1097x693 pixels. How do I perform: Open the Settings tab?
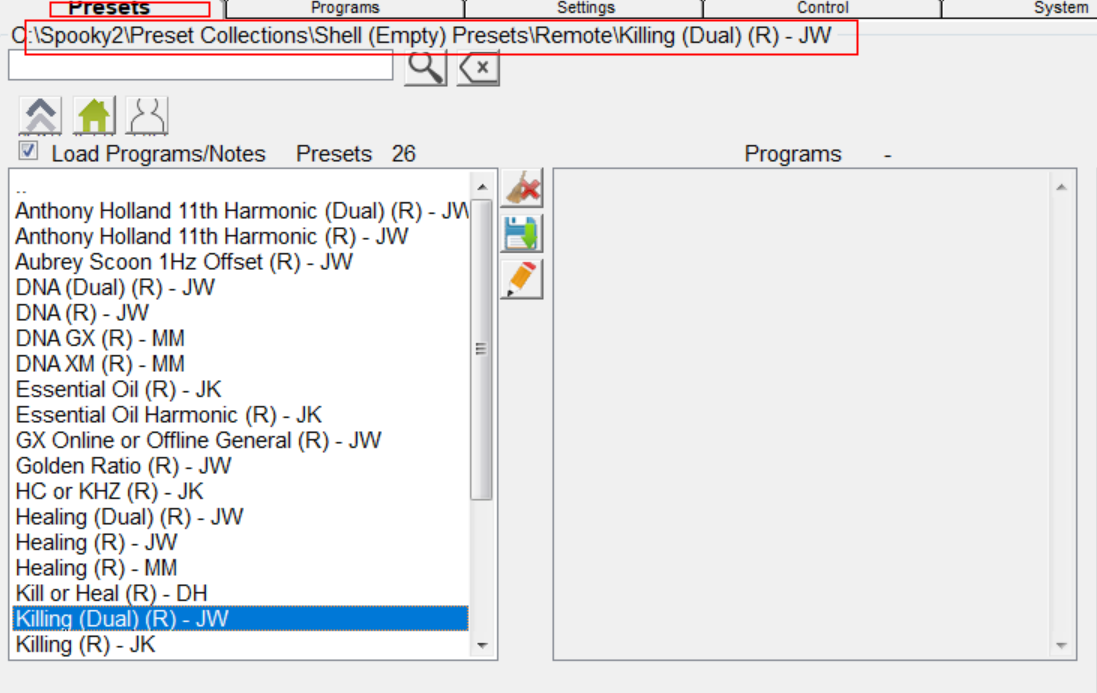[586, 8]
